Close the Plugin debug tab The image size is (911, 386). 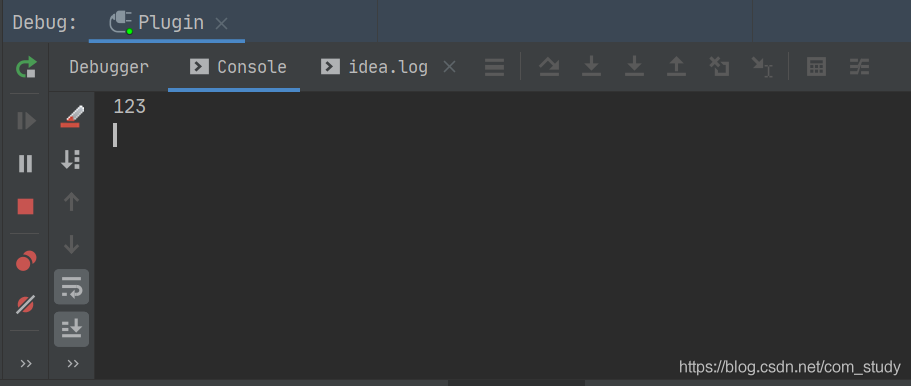click(221, 23)
